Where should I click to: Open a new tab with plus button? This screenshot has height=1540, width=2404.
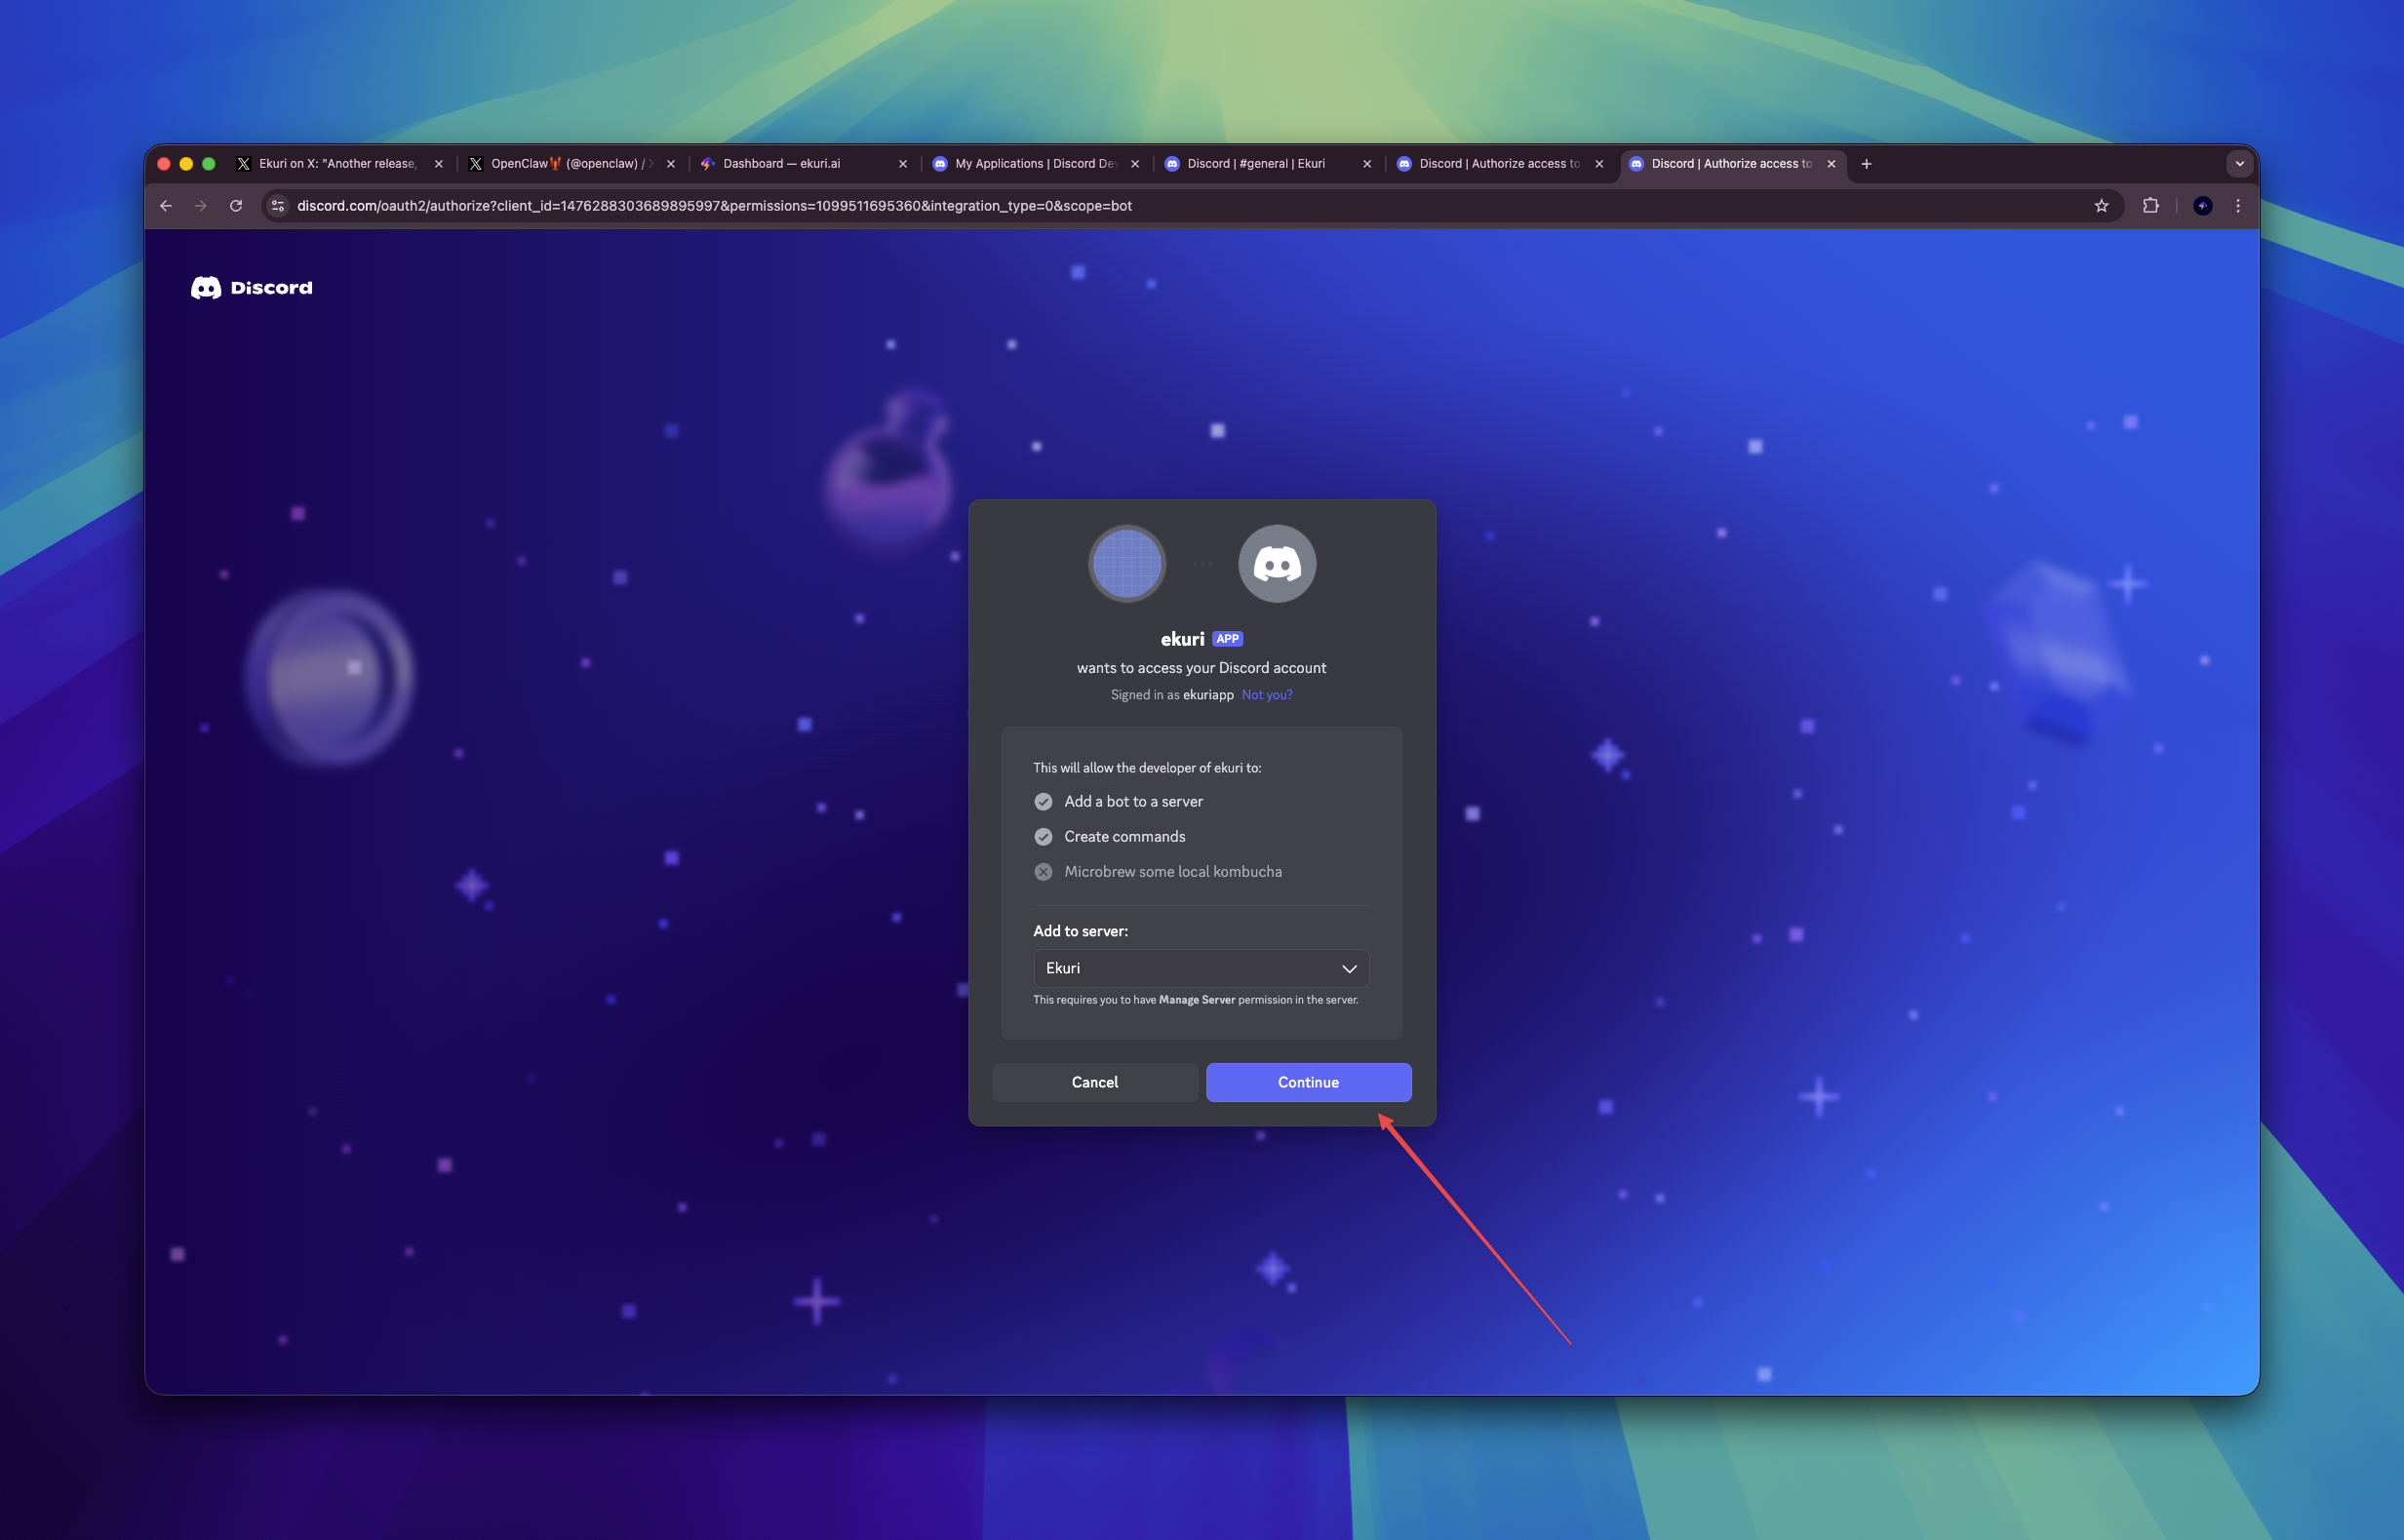[x=1866, y=164]
